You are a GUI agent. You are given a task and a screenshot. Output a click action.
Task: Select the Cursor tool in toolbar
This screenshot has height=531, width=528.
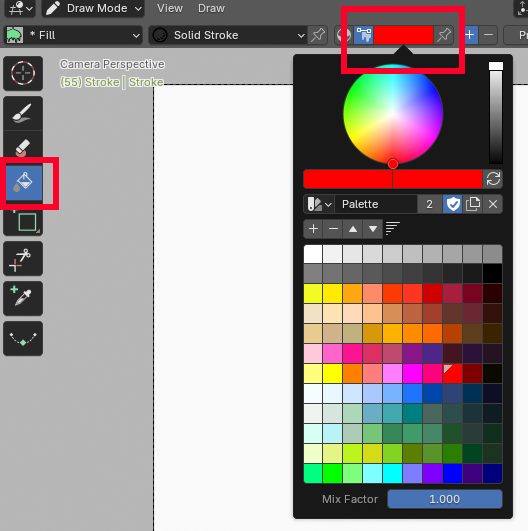tap(23, 73)
